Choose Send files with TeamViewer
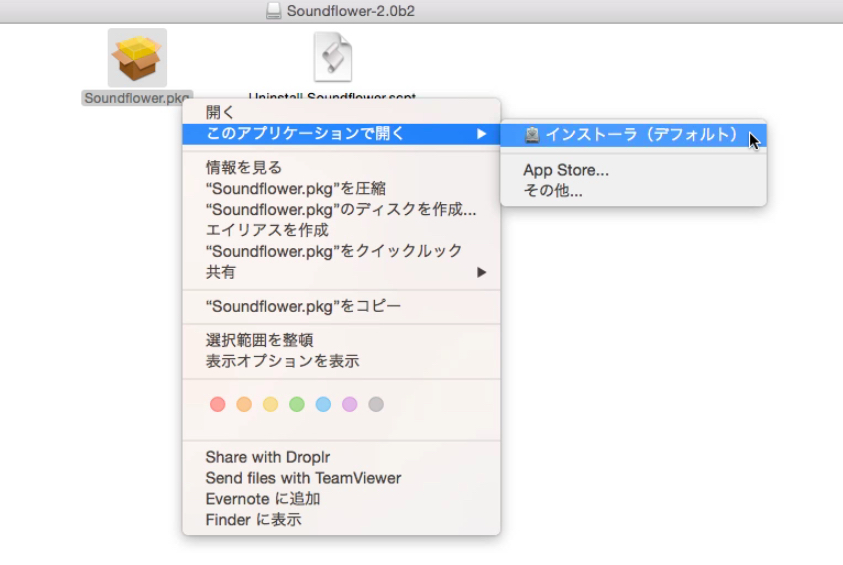 pos(341,478)
